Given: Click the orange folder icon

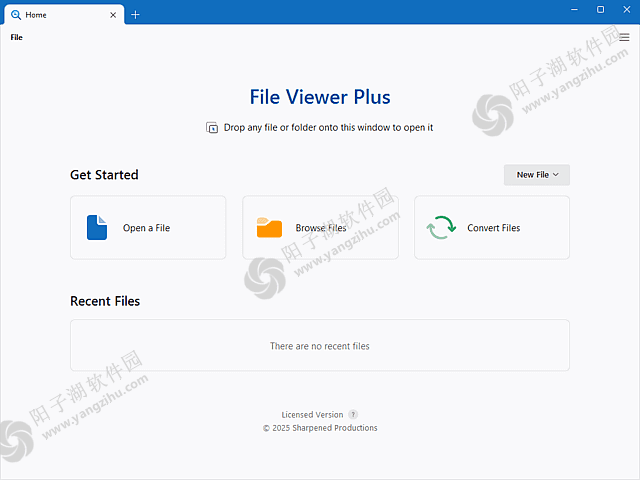Looking at the screenshot, I should click(x=269, y=227).
